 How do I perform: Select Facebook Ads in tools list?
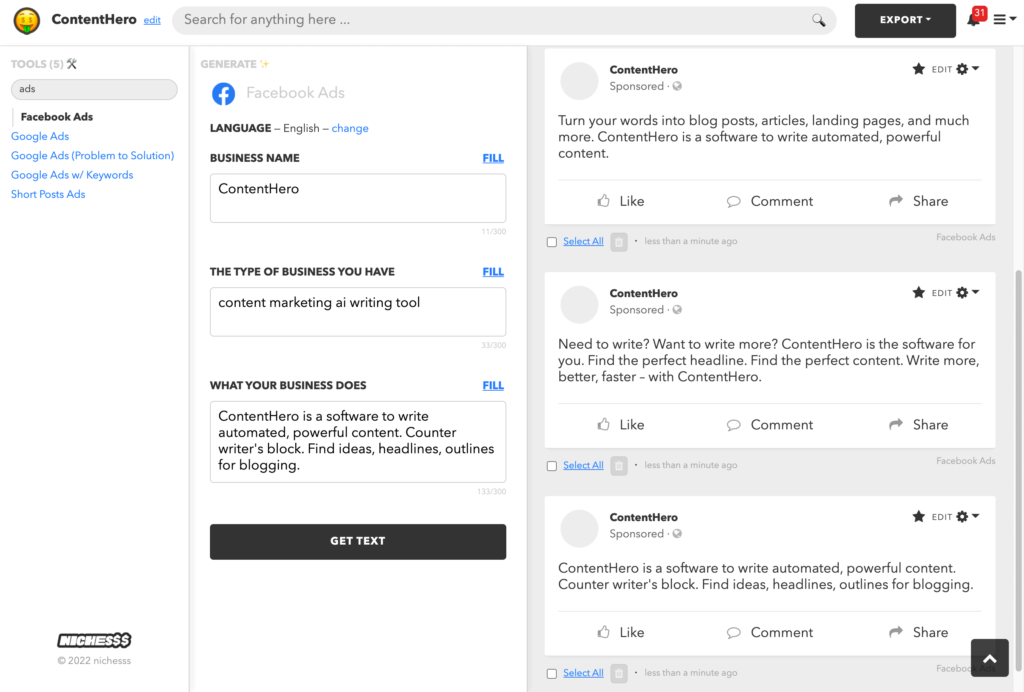[57, 117]
